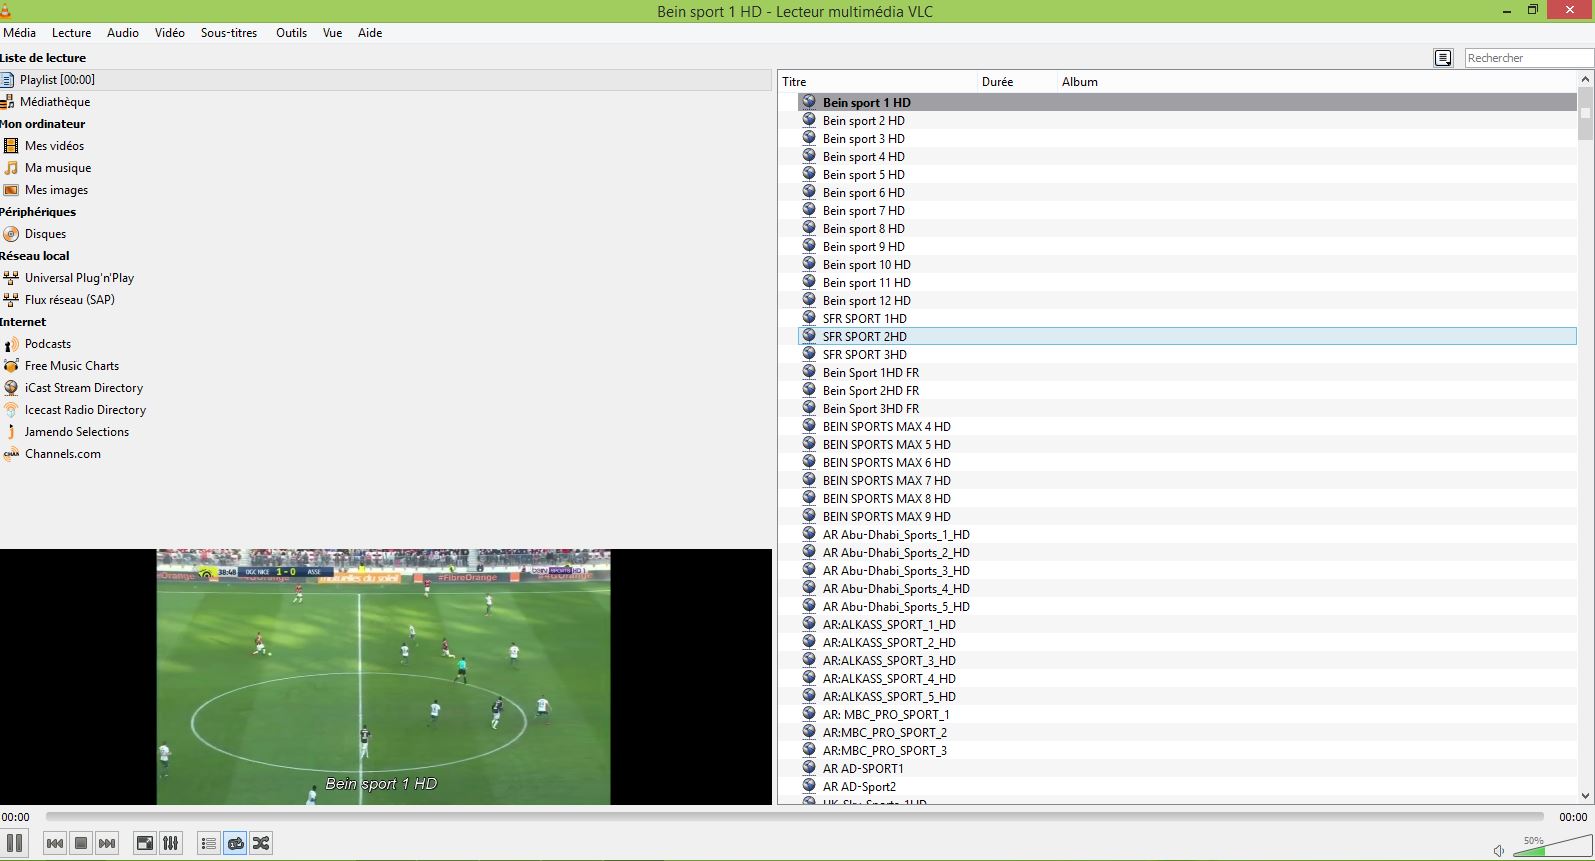The width and height of the screenshot is (1595, 861).
Task: Skip to previous playlist item
Action: (55, 843)
